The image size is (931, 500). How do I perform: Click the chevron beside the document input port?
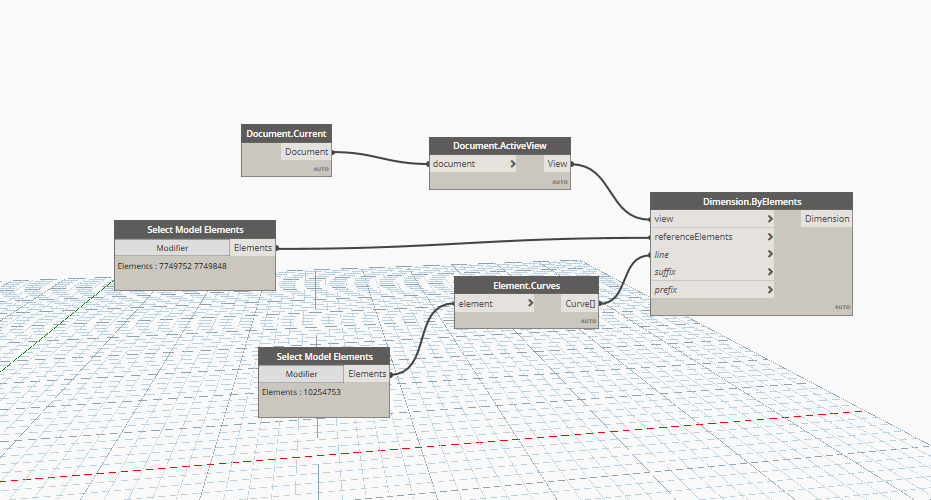coord(512,164)
